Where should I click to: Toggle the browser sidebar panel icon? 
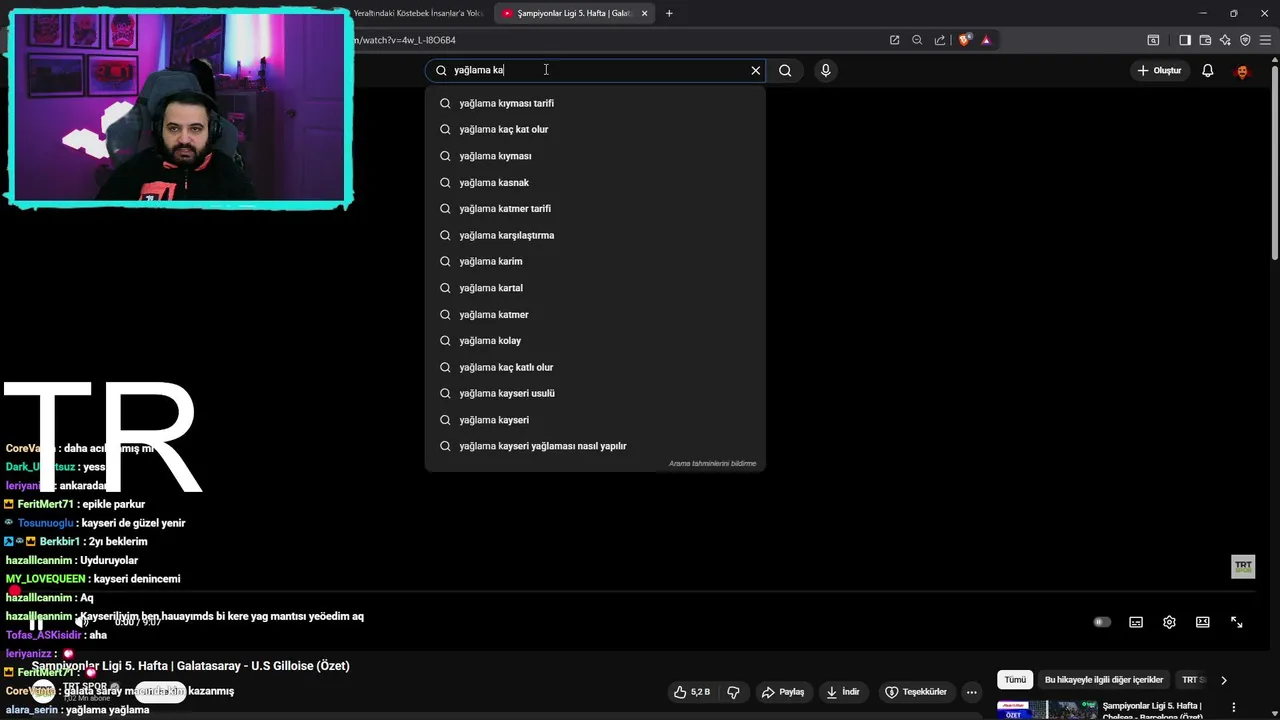pos(1185,40)
